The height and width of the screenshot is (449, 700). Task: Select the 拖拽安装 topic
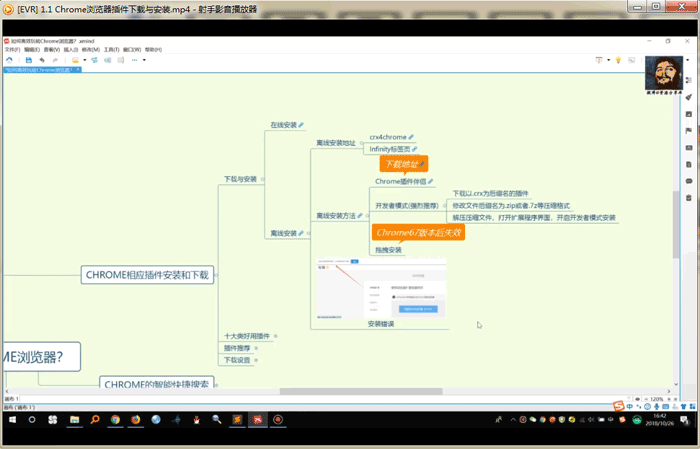coord(388,250)
